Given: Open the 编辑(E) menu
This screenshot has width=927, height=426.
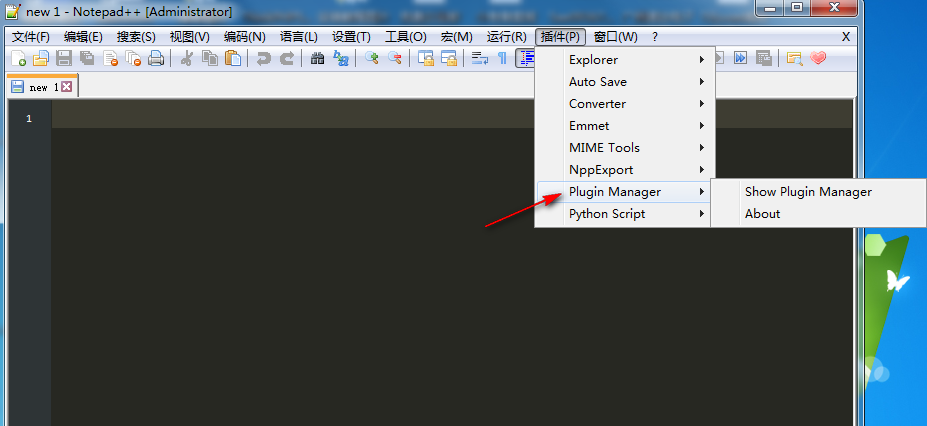Looking at the screenshot, I should [x=83, y=37].
